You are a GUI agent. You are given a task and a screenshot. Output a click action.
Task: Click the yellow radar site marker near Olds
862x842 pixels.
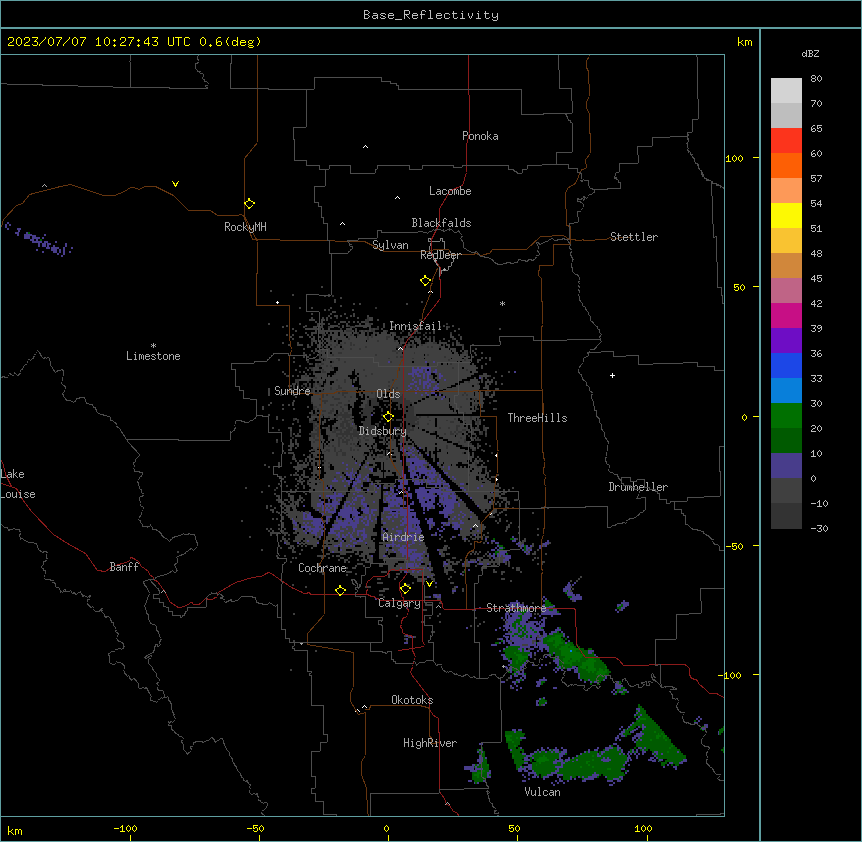click(388, 417)
